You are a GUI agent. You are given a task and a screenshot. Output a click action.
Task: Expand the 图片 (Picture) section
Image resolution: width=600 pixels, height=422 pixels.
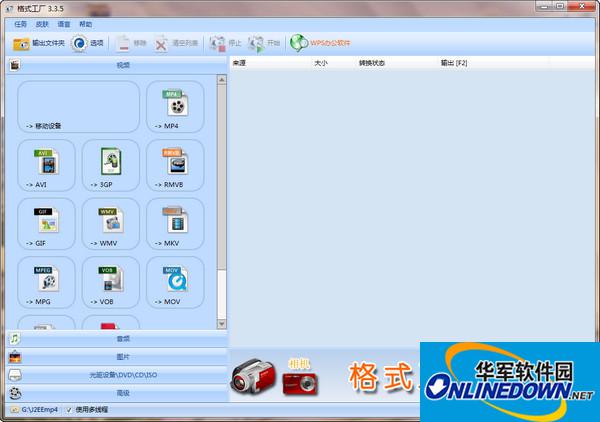121,357
